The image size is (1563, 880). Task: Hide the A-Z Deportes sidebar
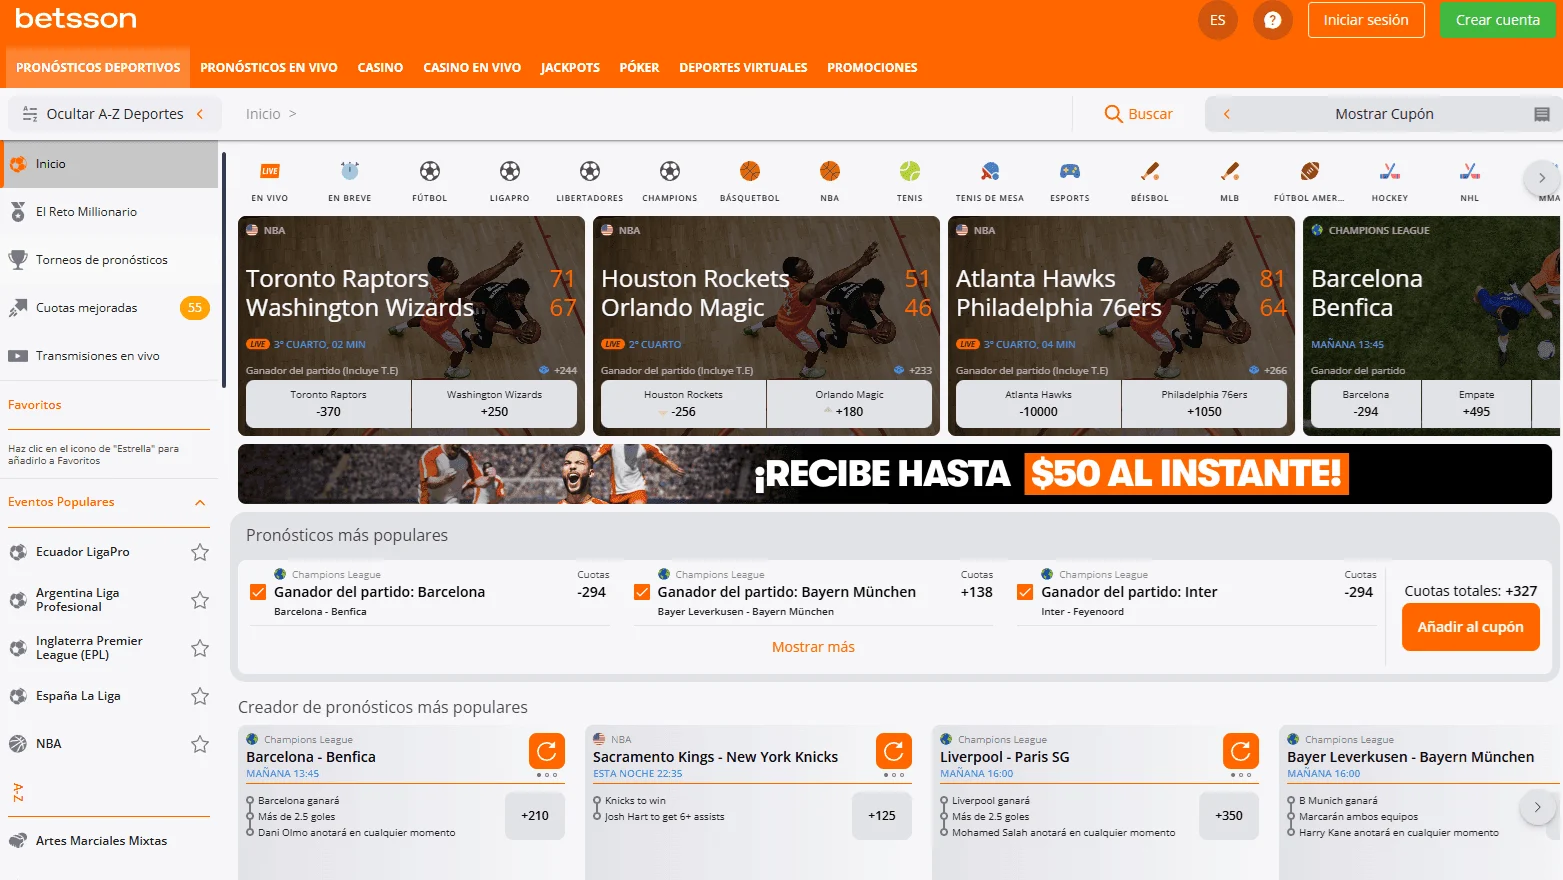[x=113, y=114]
